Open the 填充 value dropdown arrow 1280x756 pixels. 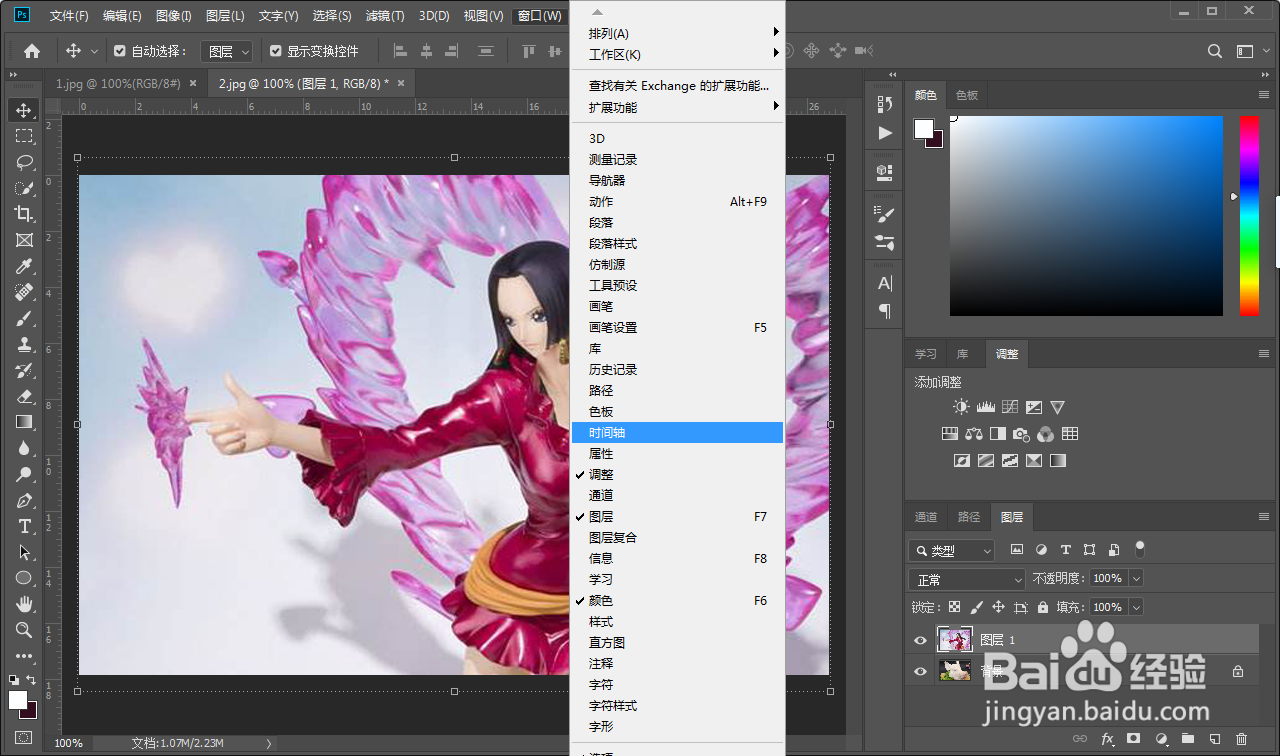tap(1135, 607)
